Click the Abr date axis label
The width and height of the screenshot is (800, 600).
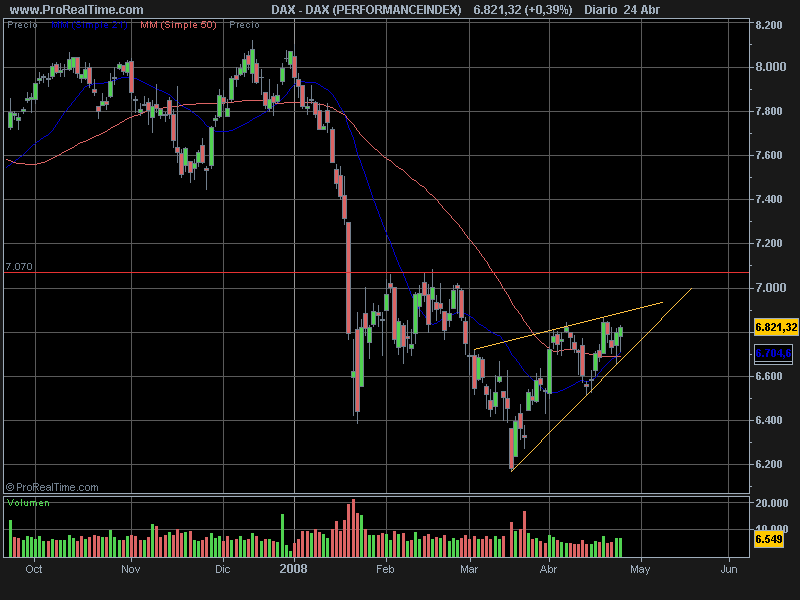pyautogui.click(x=548, y=569)
